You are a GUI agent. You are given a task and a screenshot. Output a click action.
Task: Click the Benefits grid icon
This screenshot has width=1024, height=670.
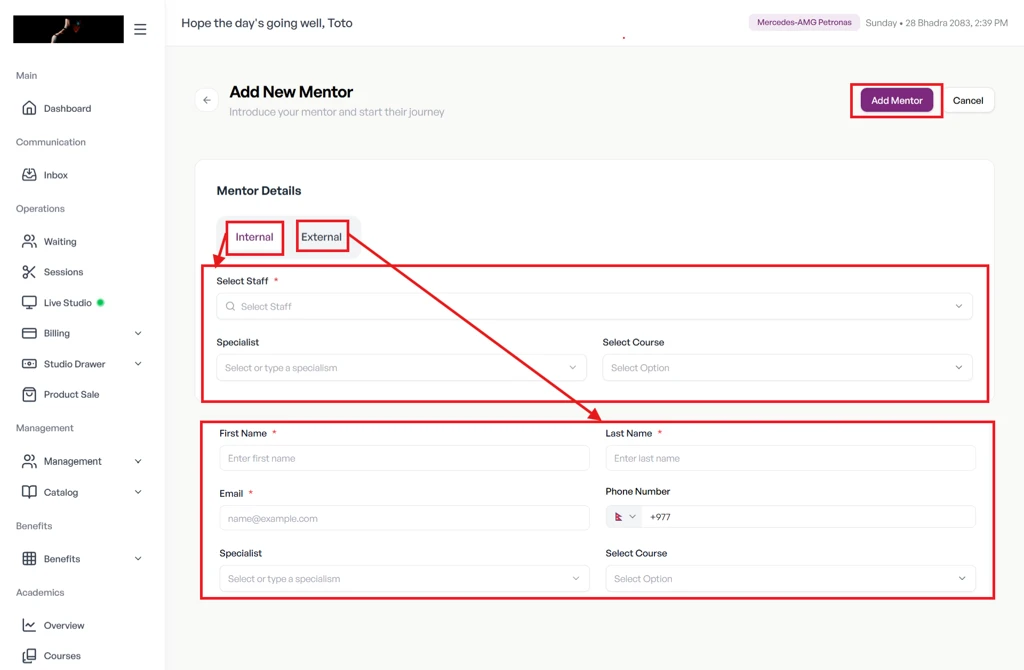[x=29, y=558]
